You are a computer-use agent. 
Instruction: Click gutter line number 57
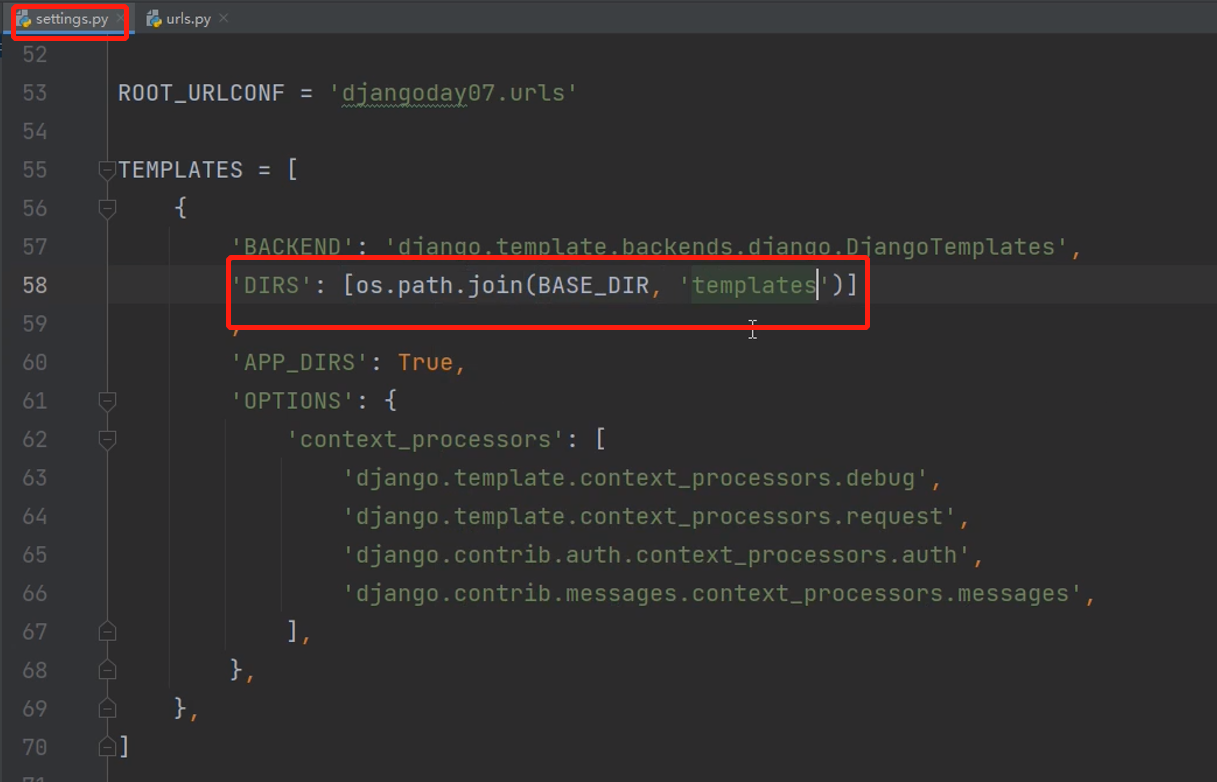(x=35, y=247)
